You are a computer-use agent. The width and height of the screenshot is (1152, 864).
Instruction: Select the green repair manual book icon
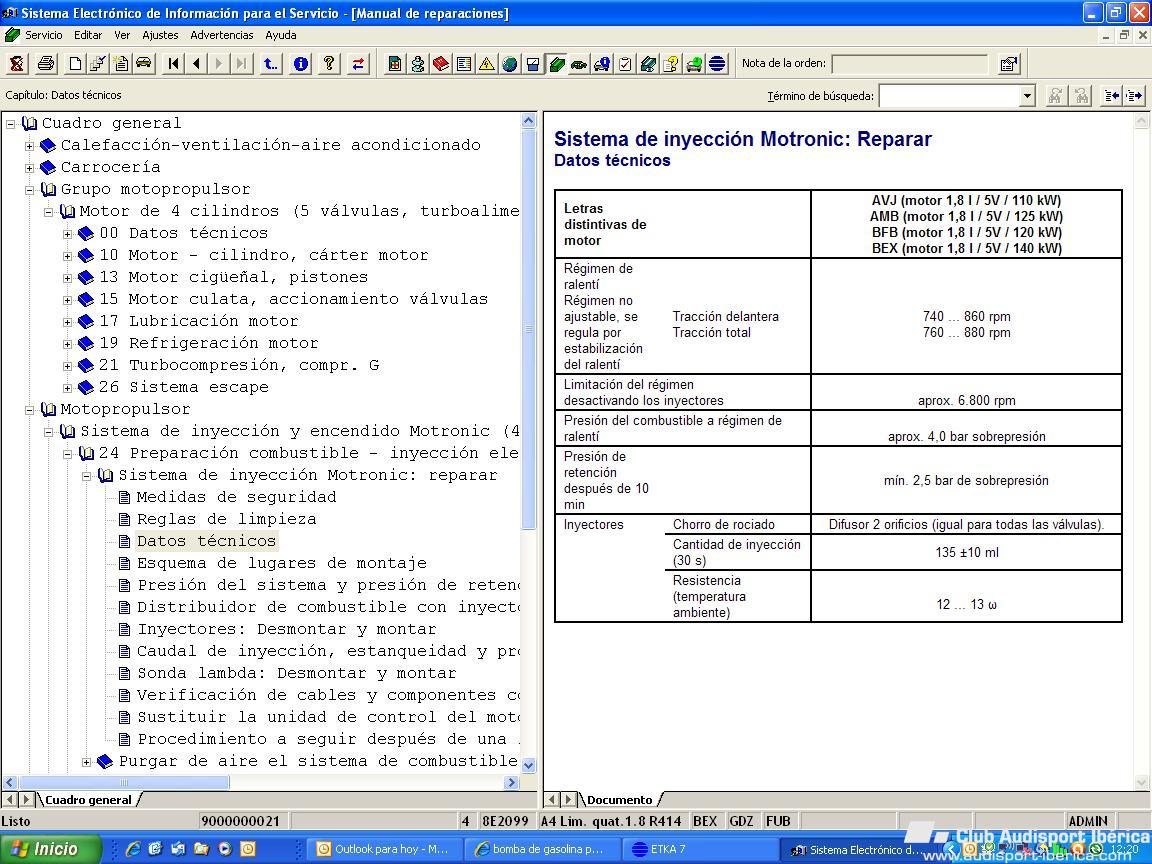point(556,64)
